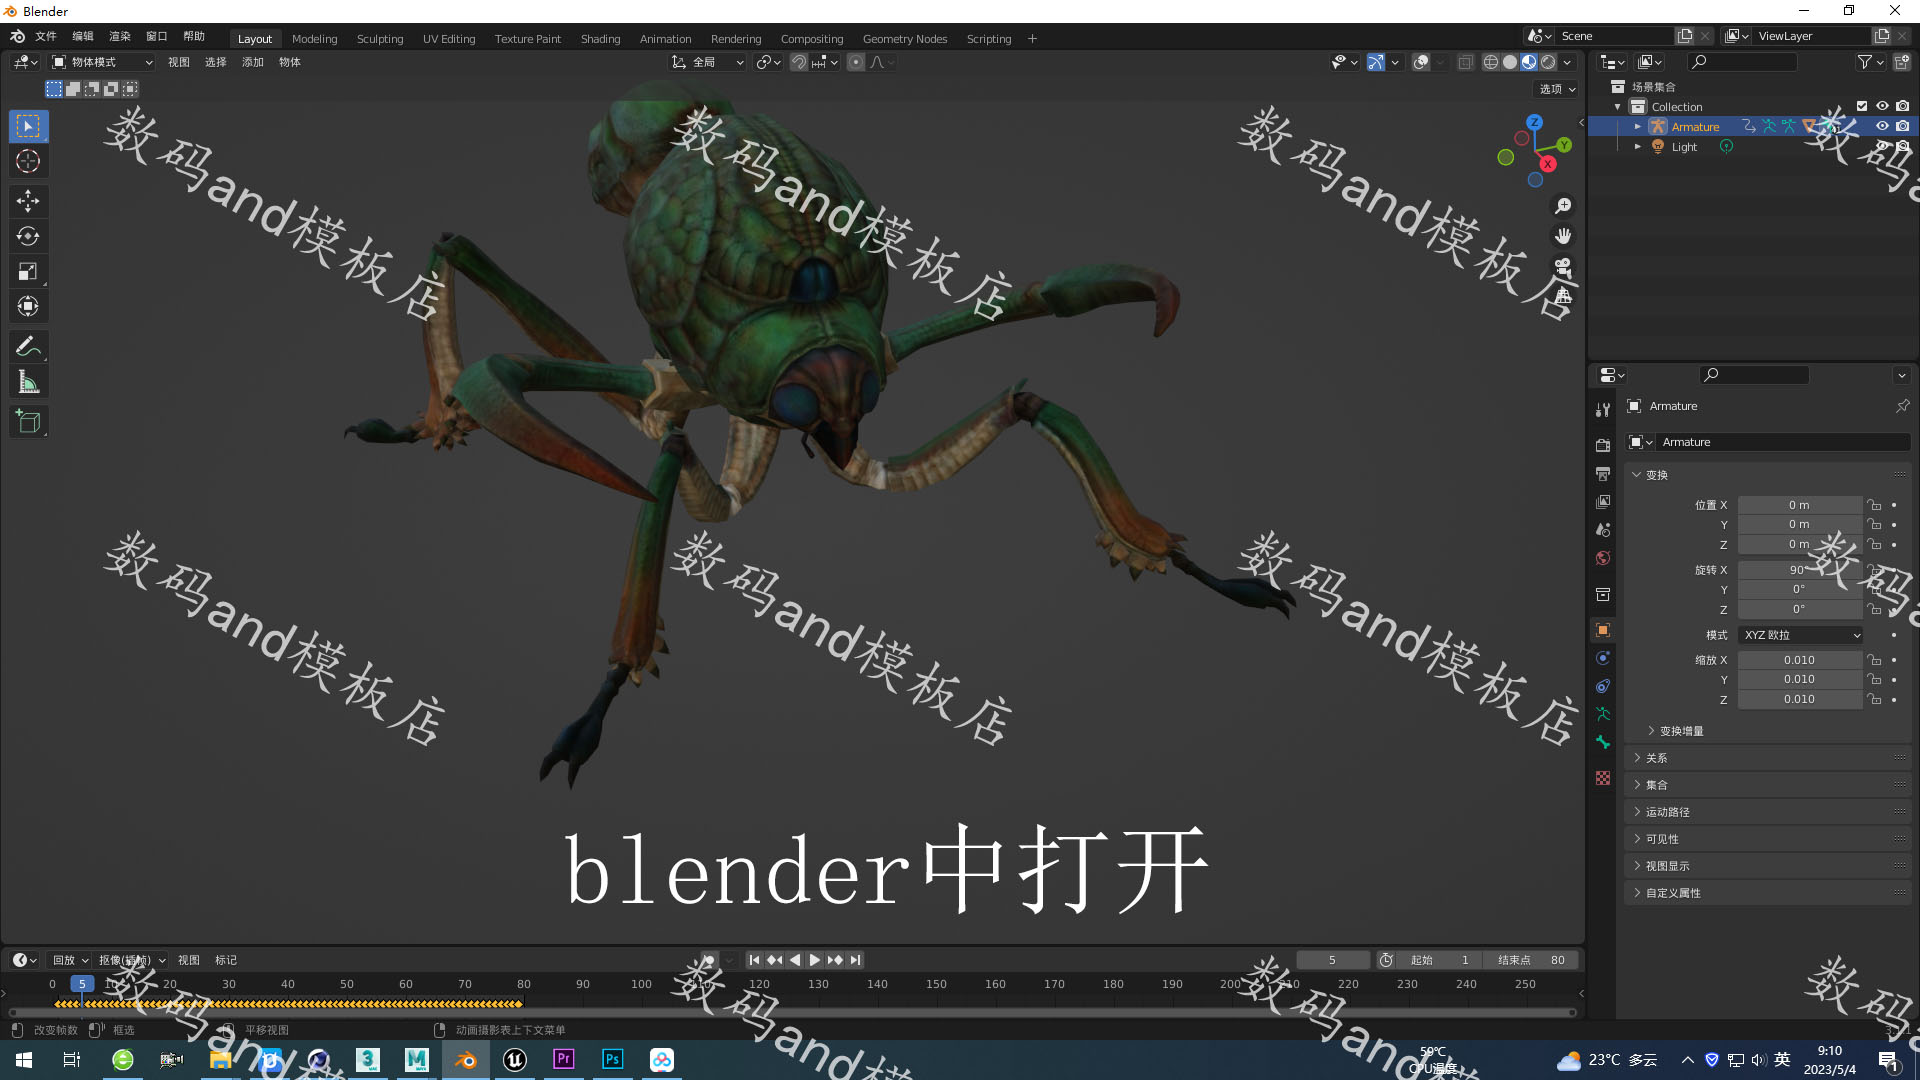The height and width of the screenshot is (1080, 1920).
Task: Open the timeline Playback dropdown
Action: click(70, 960)
